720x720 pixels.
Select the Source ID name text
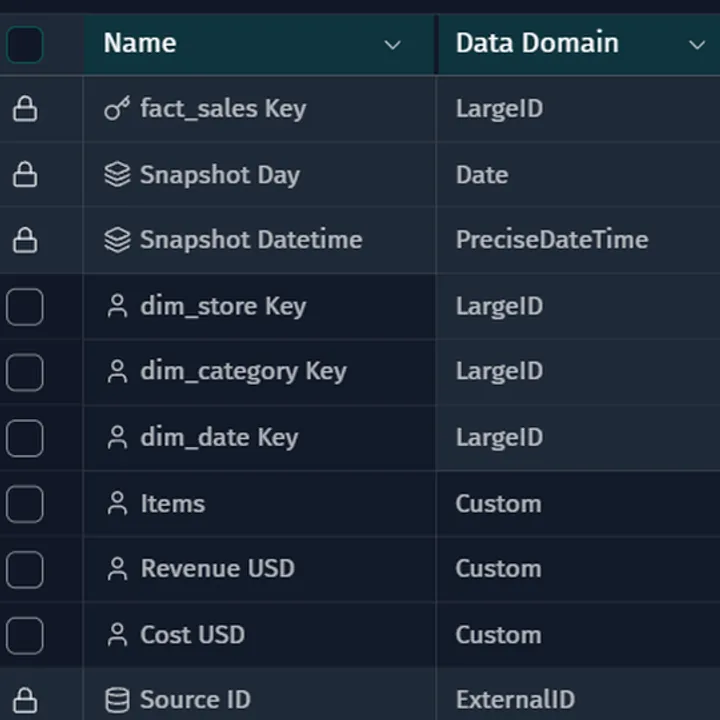pyautogui.click(x=196, y=700)
